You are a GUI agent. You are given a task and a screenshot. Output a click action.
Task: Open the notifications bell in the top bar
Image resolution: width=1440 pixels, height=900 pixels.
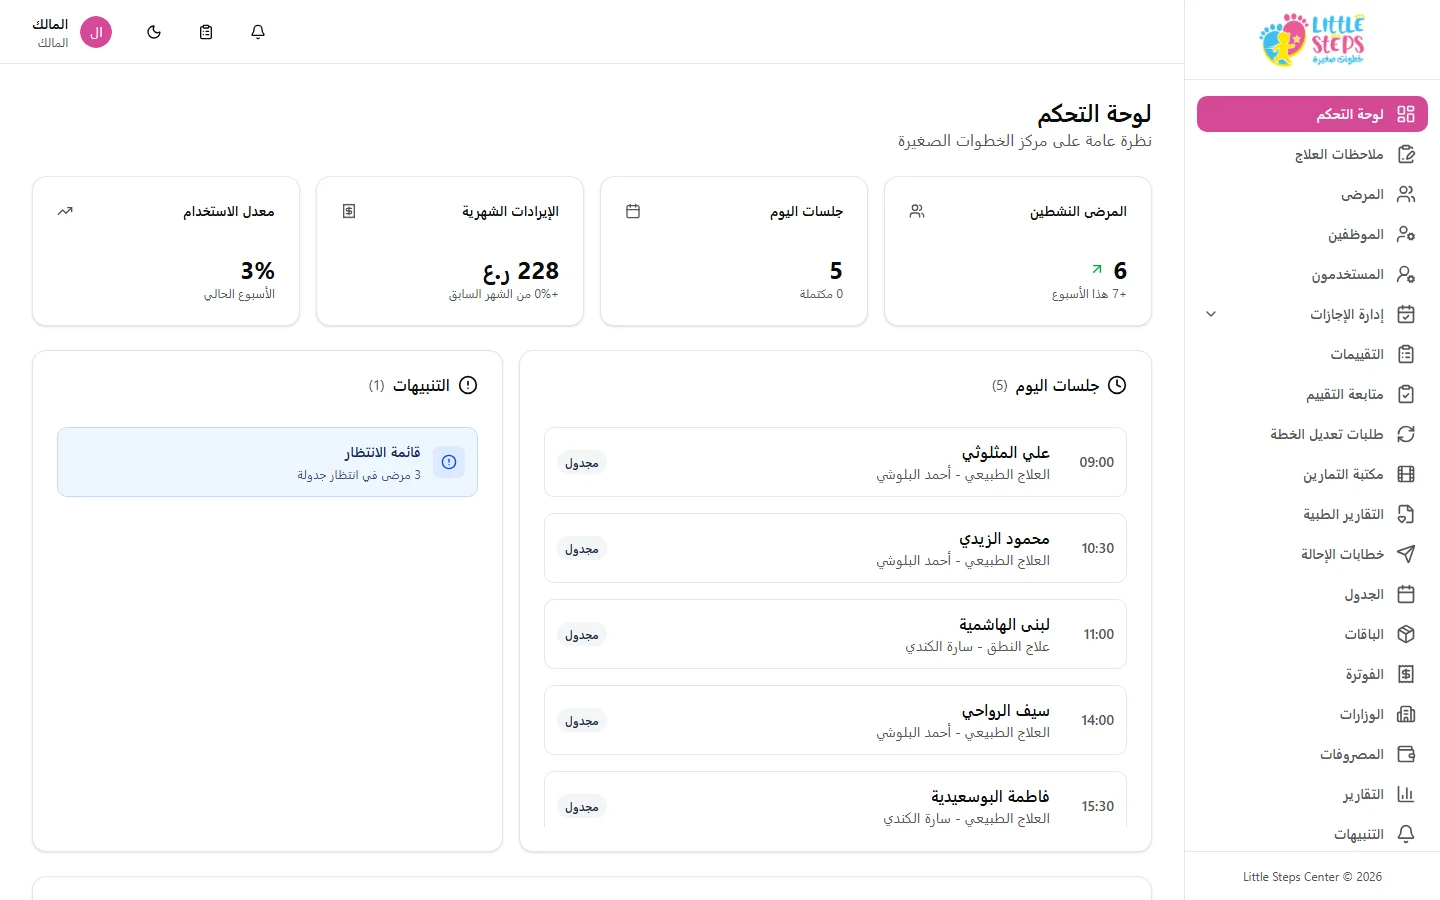258,32
